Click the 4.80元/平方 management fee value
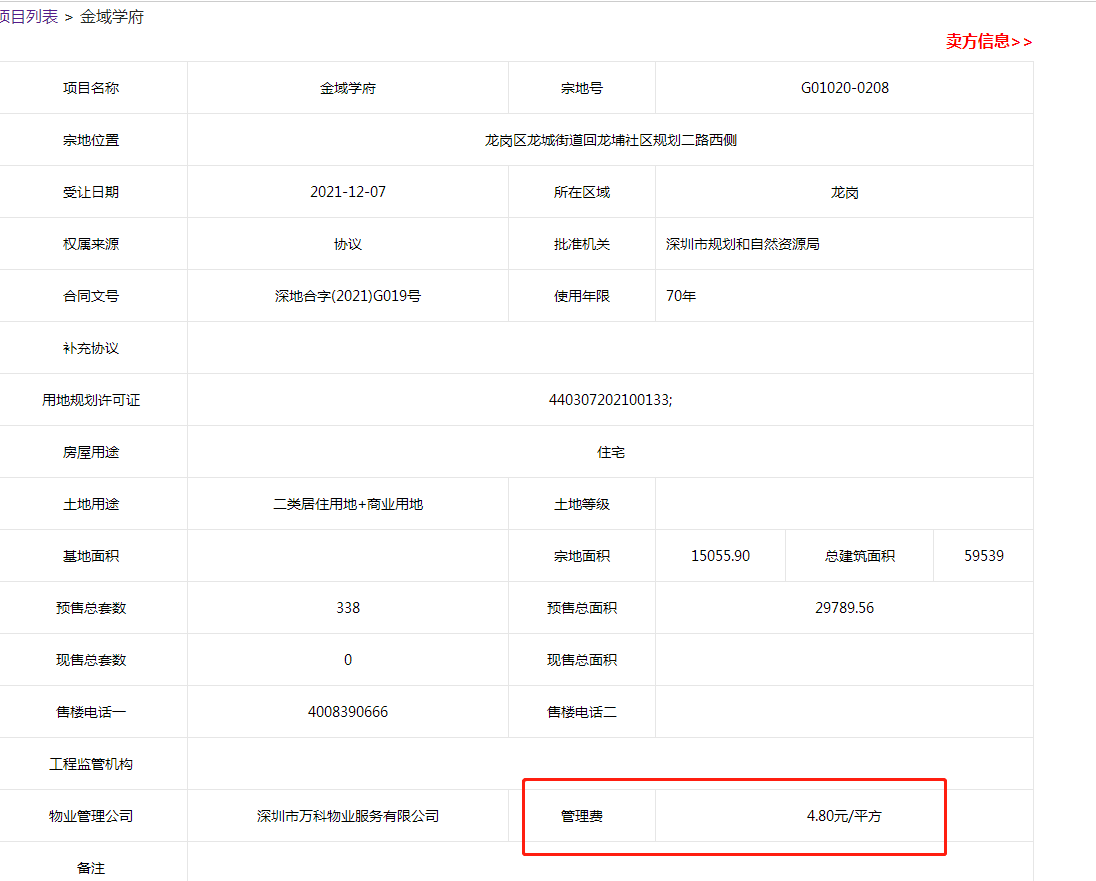 point(844,816)
